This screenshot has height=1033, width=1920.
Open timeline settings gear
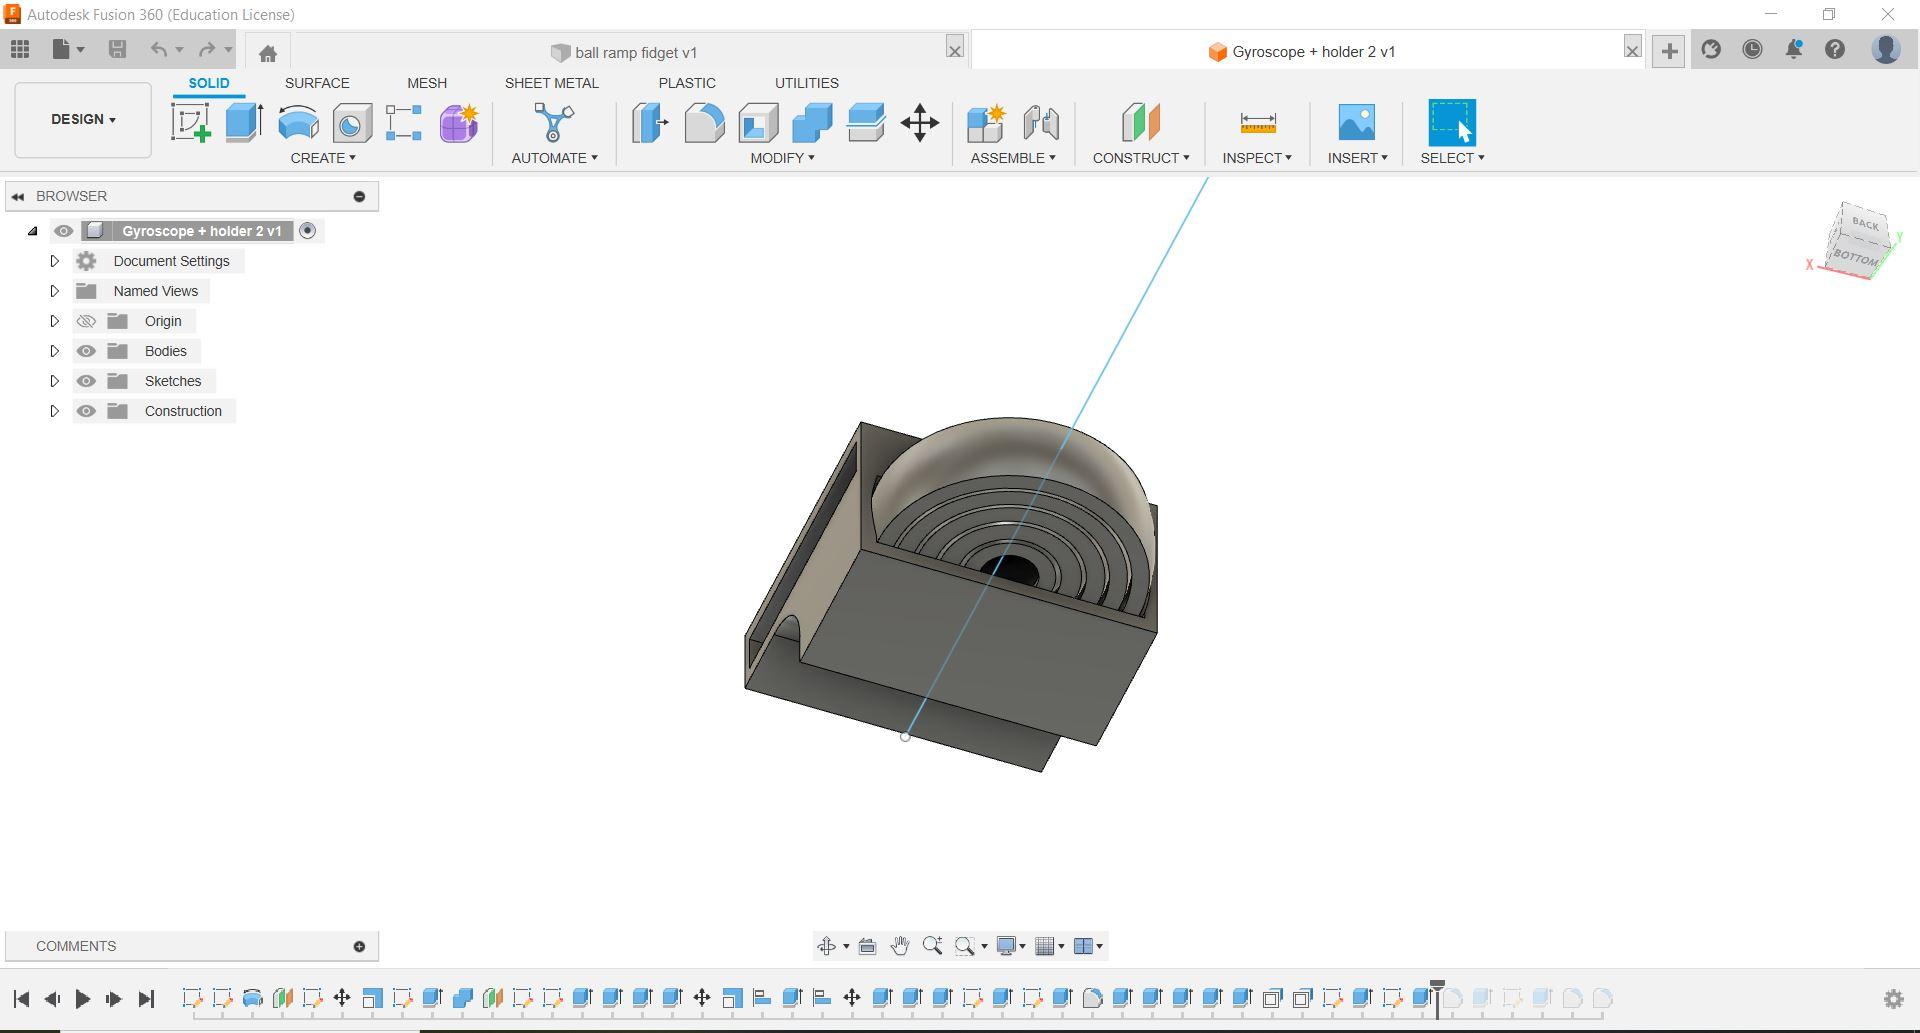coord(1893,999)
